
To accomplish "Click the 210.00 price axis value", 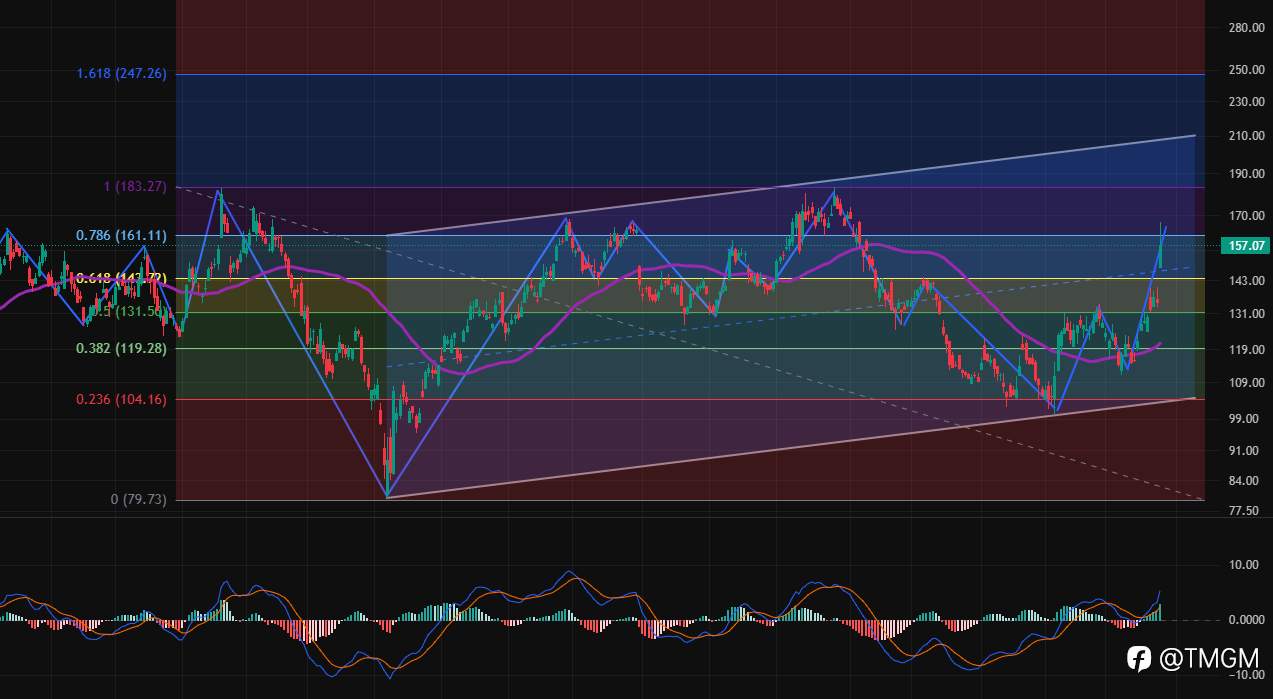I will click(x=1246, y=136).
